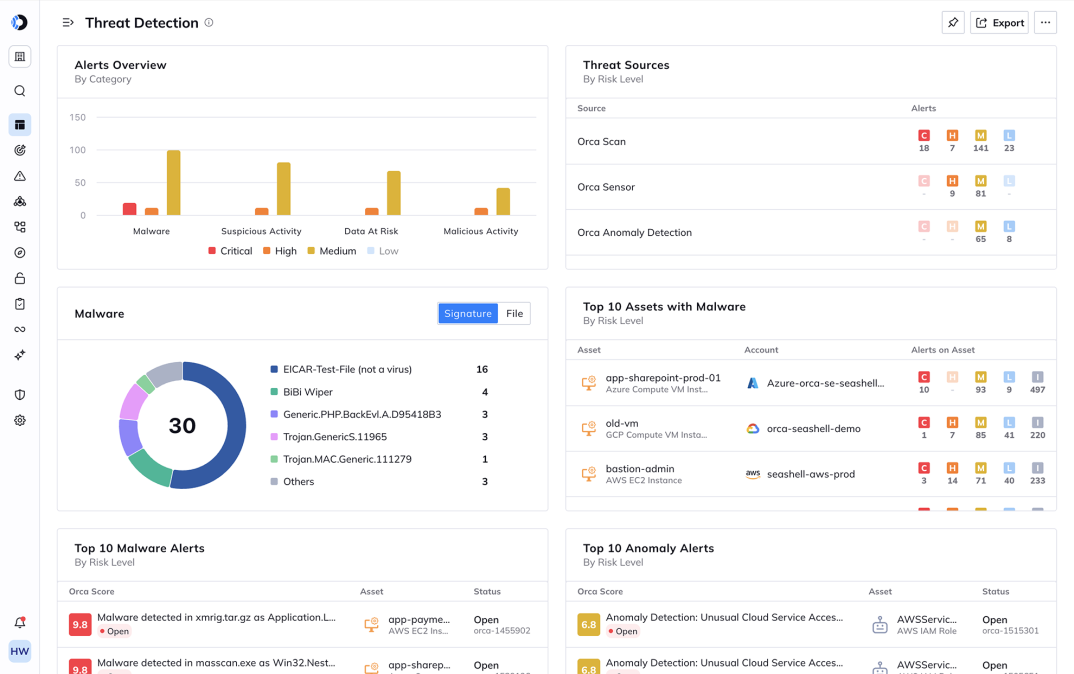Click Generic.PHP.BackEvl.A.D95418B3 legend entry
1074x674 pixels.
(x=356, y=414)
